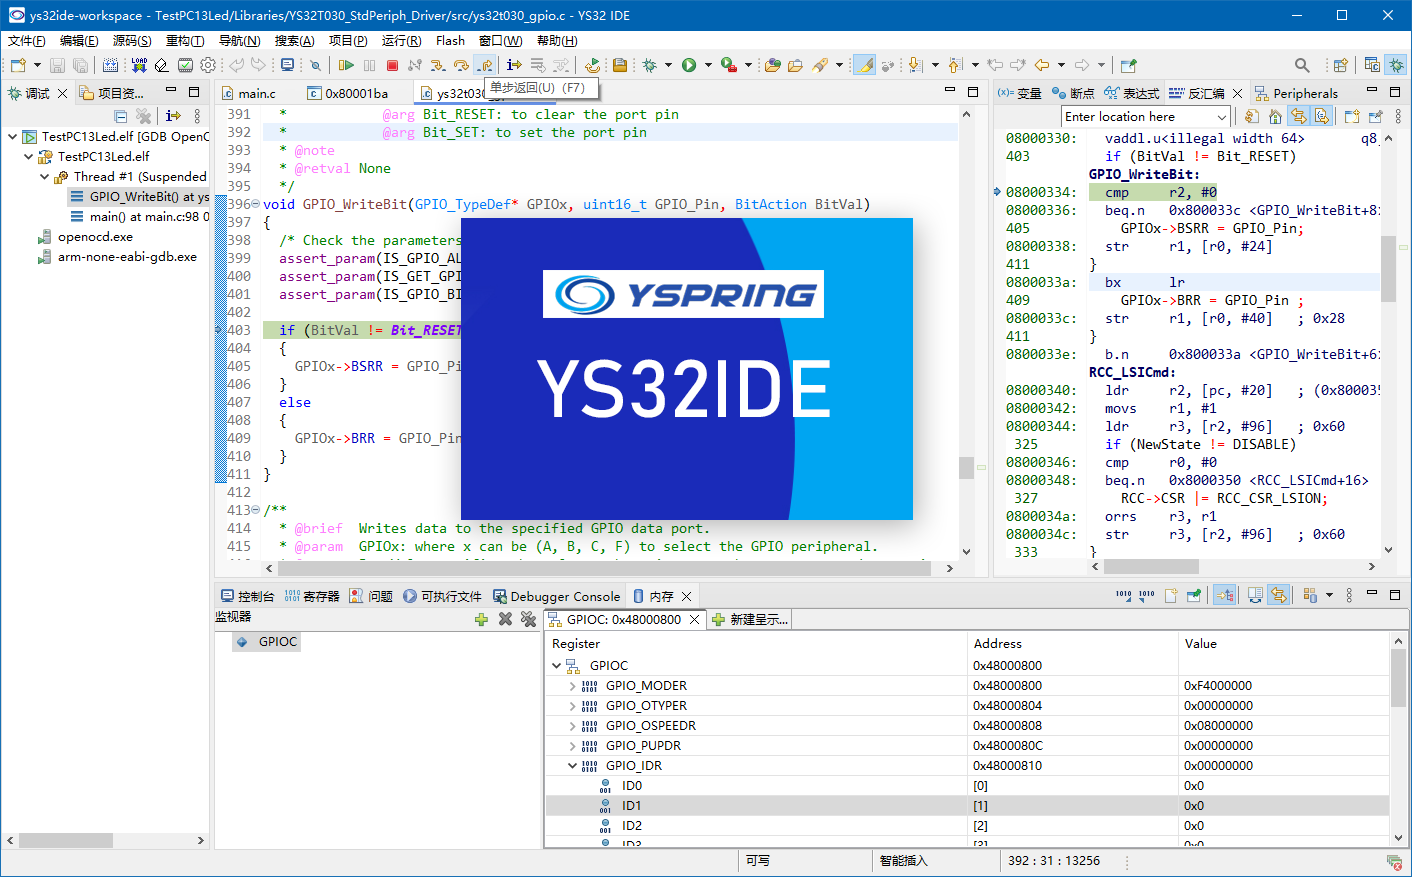This screenshot has width=1412, height=877.
Task: Open the Enter location here dropdown arrow
Action: [1222, 117]
